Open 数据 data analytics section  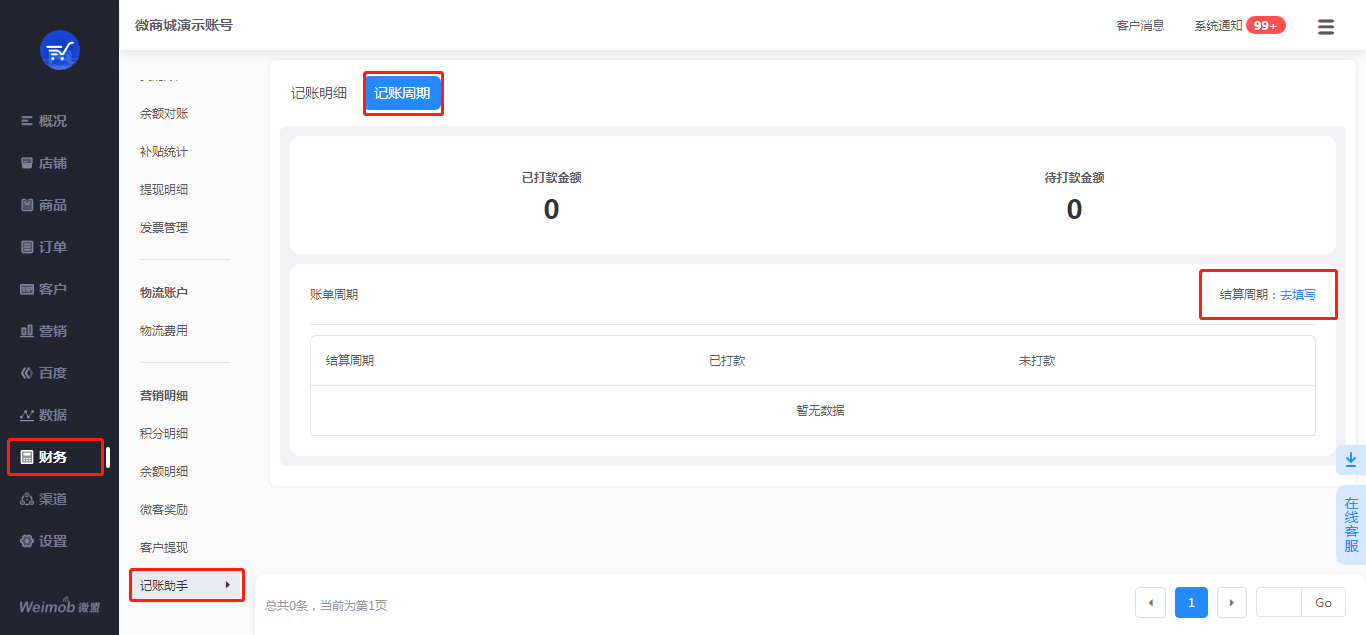point(44,415)
